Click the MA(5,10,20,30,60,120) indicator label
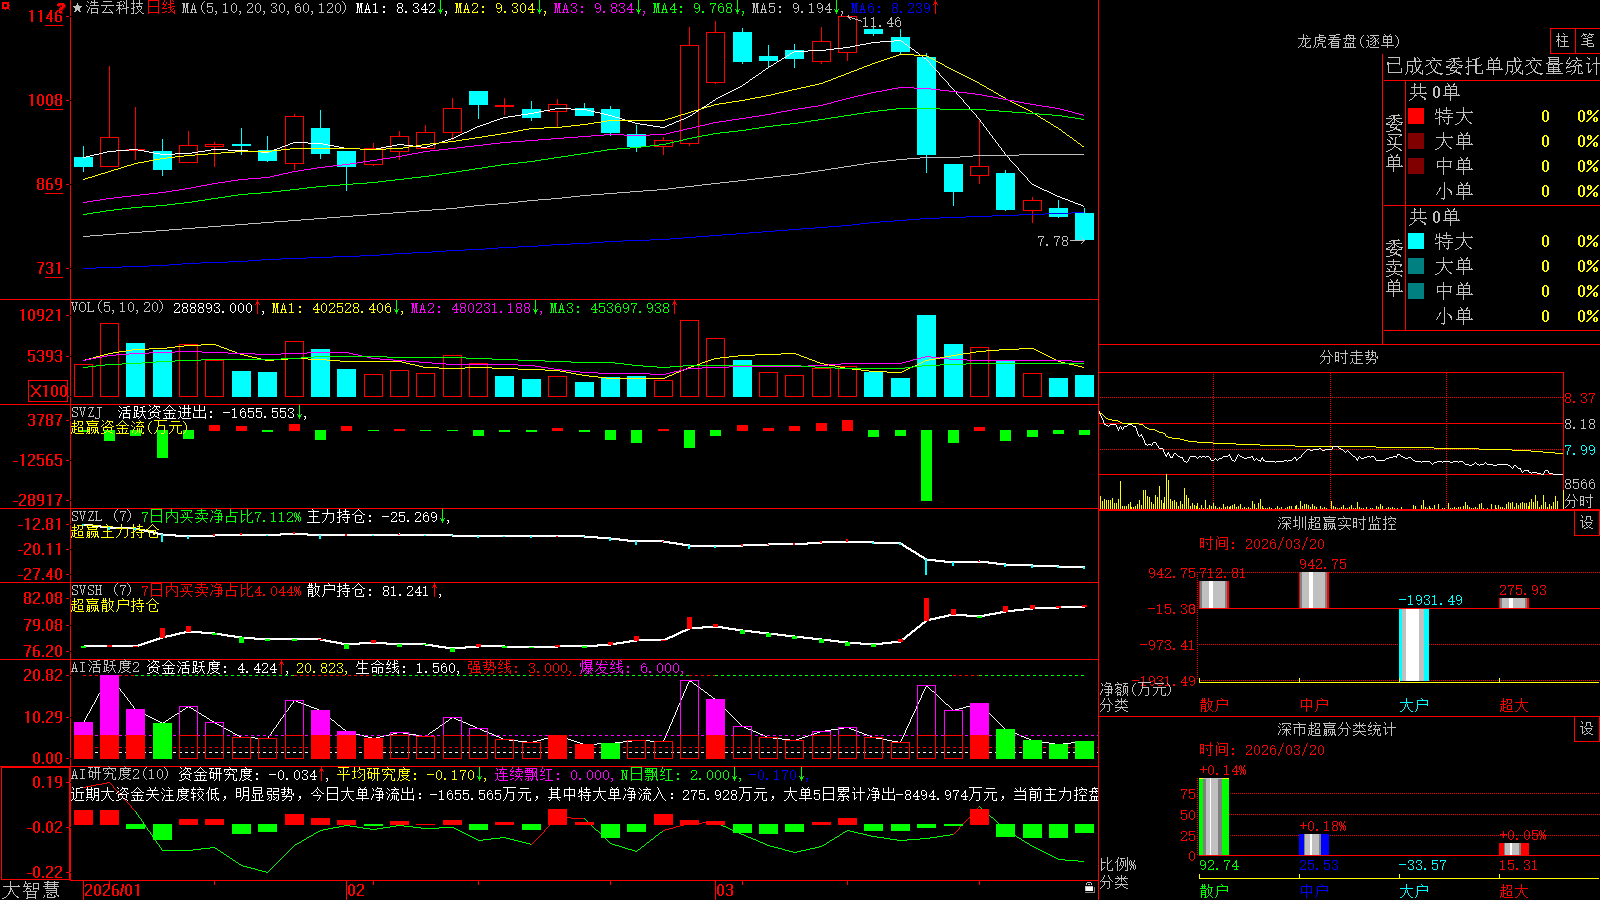This screenshot has width=1600, height=900. pos(264,8)
